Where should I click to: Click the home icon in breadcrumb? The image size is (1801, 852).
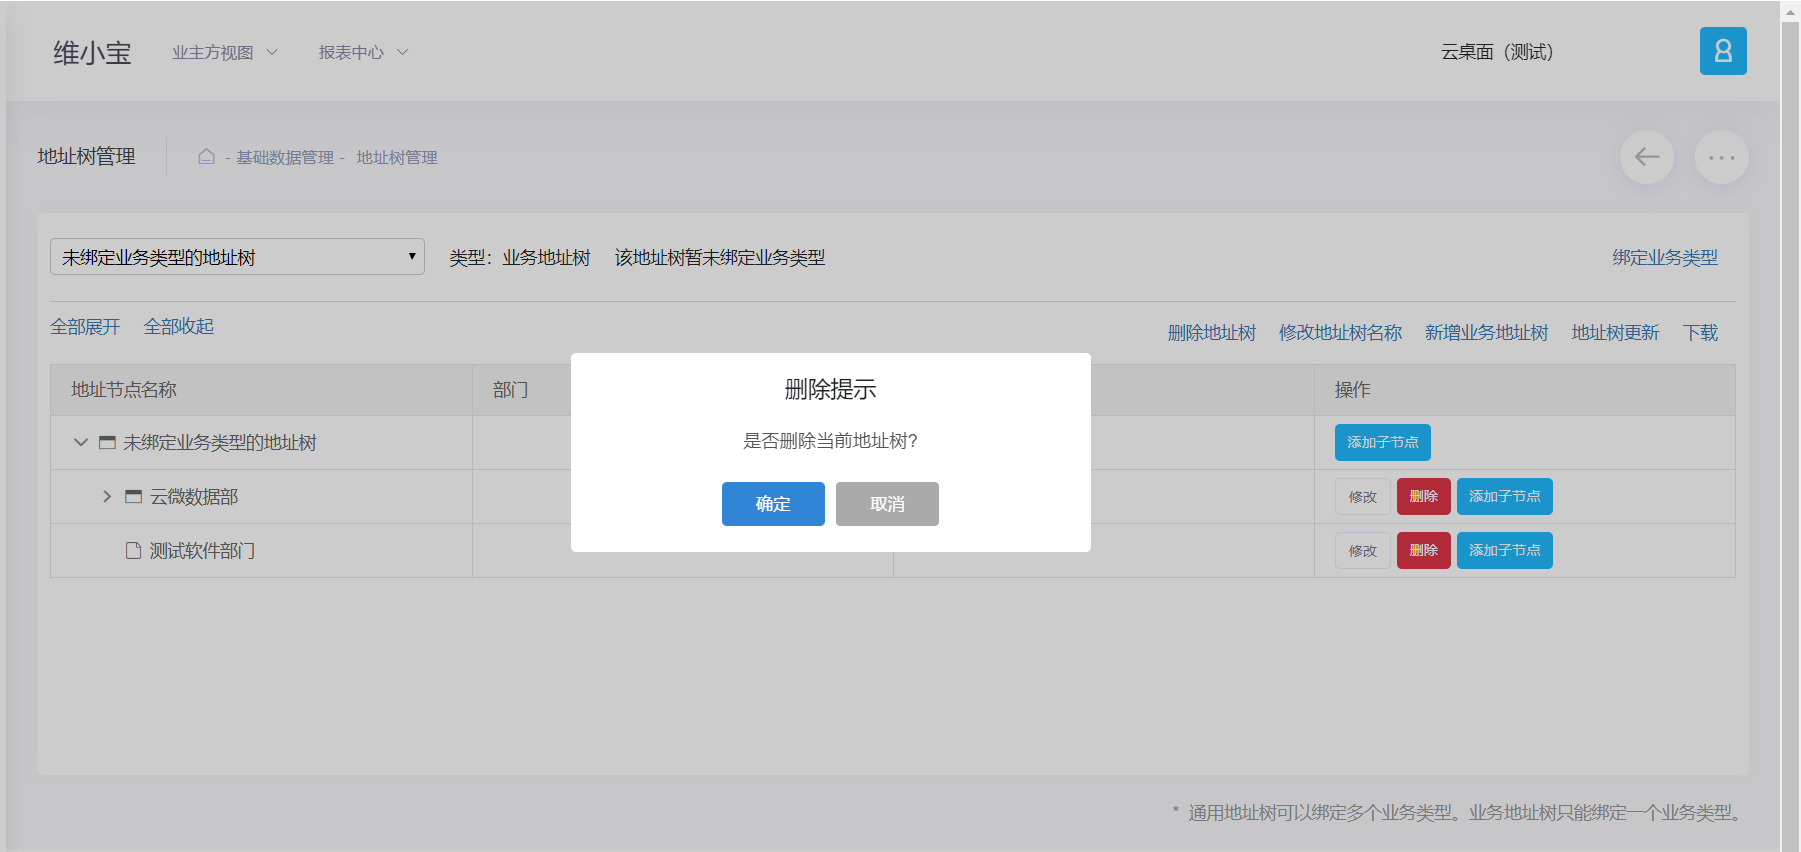pyautogui.click(x=207, y=157)
